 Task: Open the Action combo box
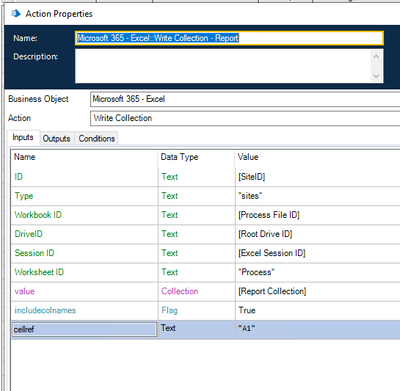(245, 118)
